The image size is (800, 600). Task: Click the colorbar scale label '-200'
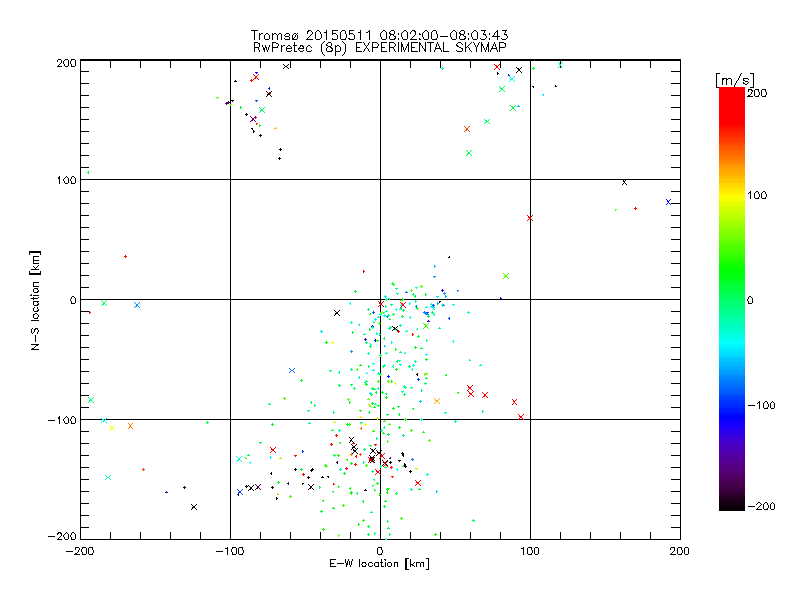pyautogui.click(x=761, y=507)
